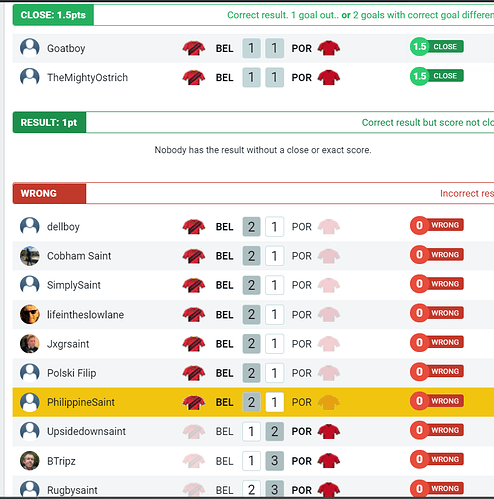
Task: Click Belgium shirt icon in TheMightyOstrich row
Action: [194, 77]
